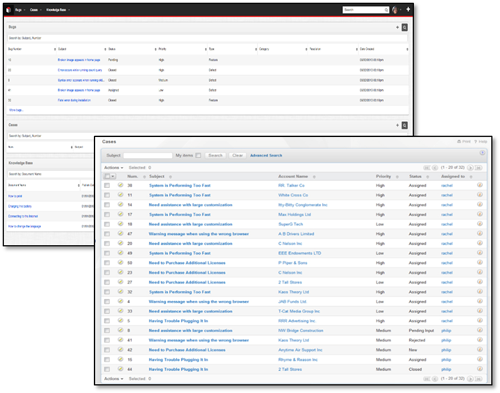Viewport: 500px width, 393px height.
Task: Tick the select-all checkbox in the table header
Action: 107,176
